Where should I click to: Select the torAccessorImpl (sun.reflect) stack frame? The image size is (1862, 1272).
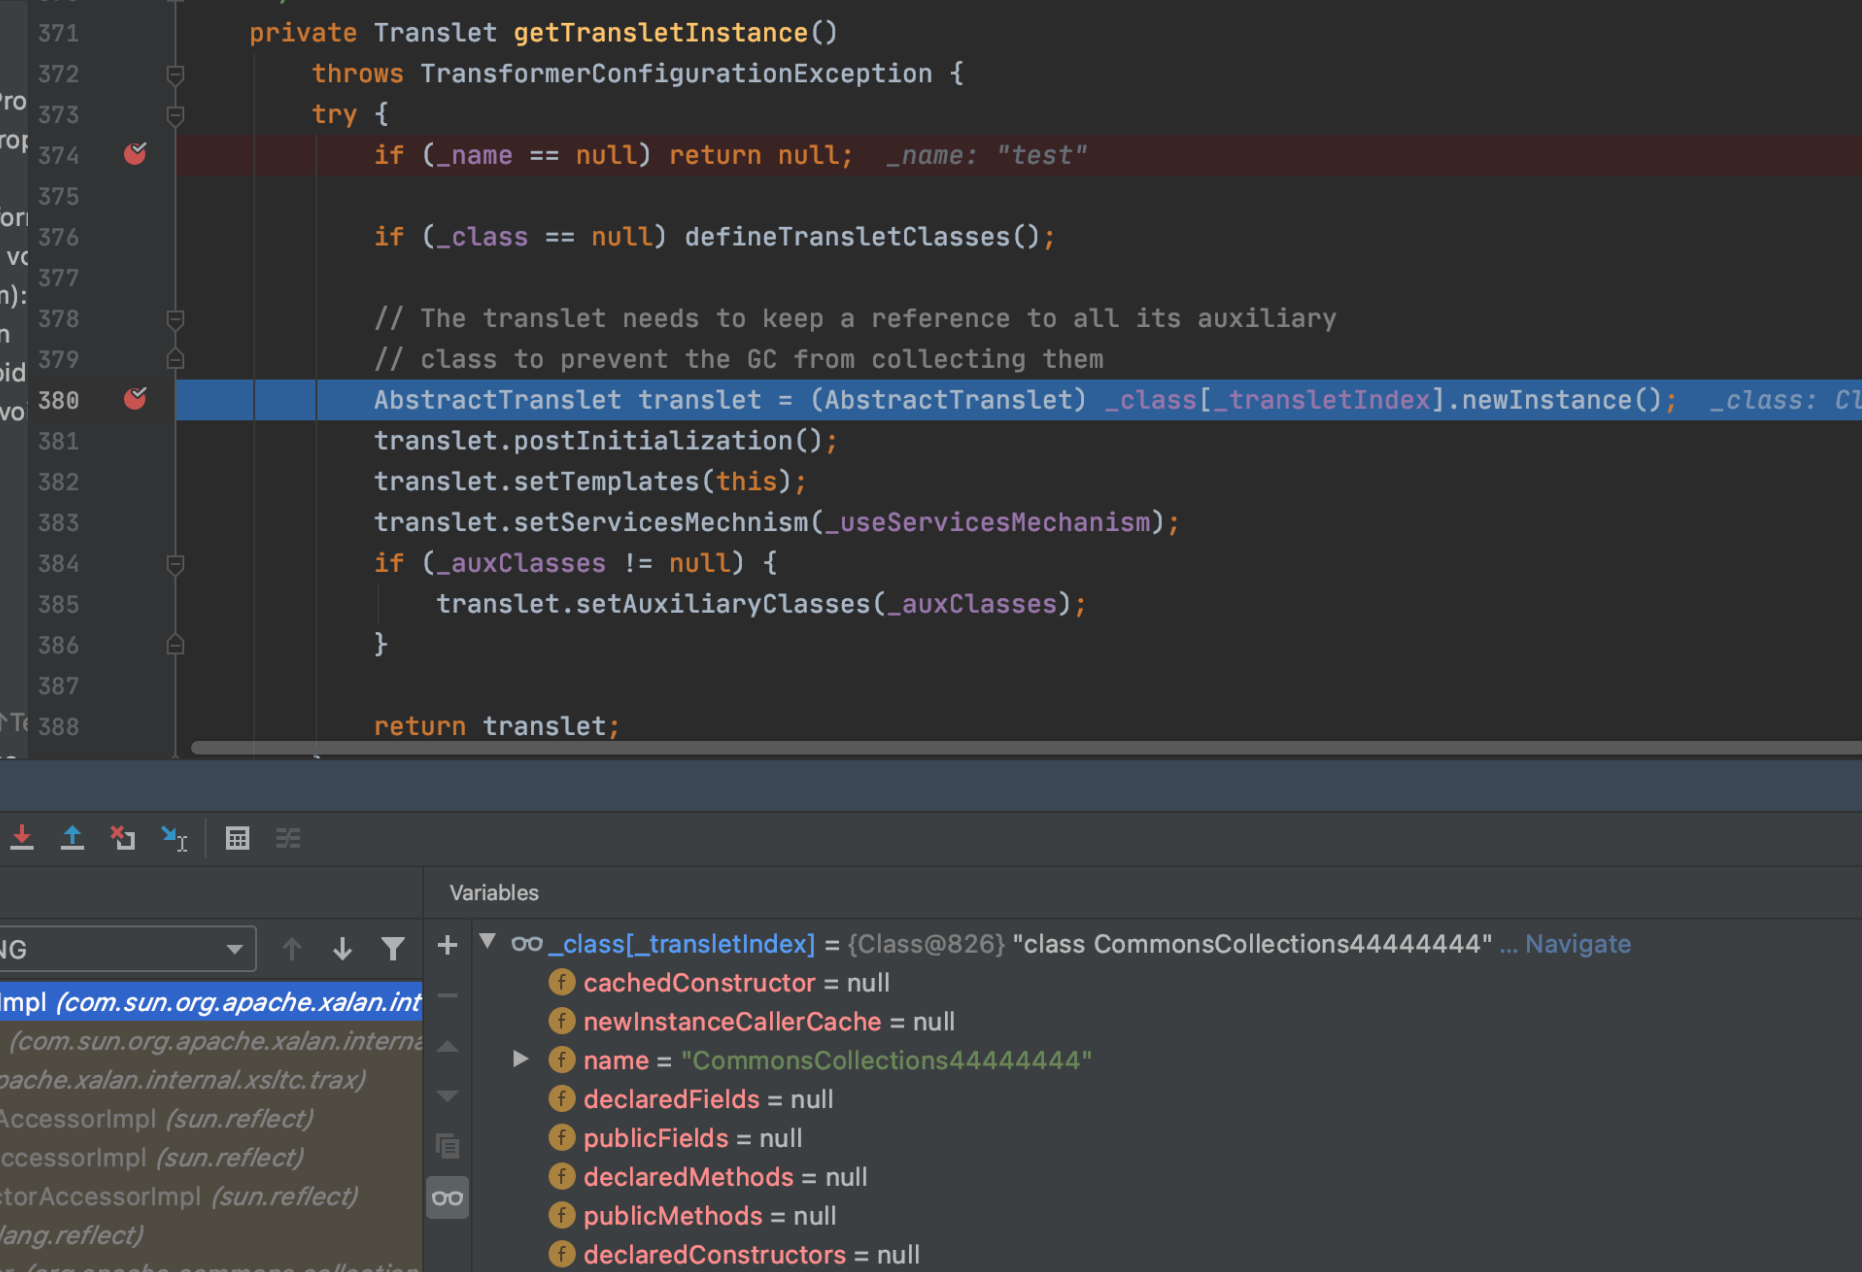point(211,1197)
